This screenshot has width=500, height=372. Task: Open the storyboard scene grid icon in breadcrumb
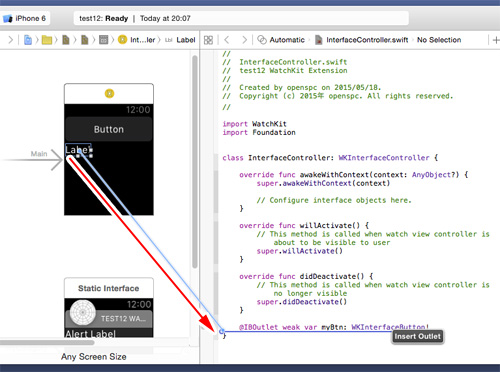(x=104, y=40)
